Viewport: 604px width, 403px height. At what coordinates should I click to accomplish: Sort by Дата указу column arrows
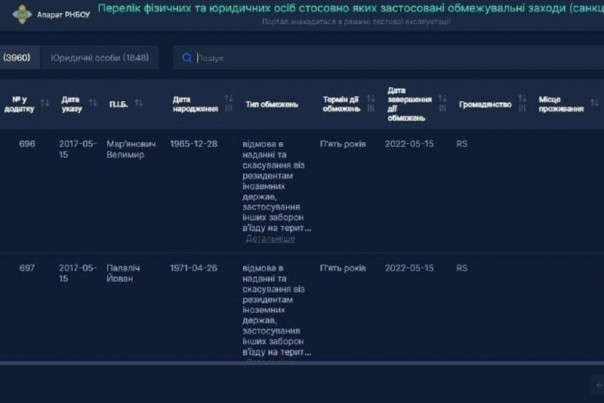91,103
